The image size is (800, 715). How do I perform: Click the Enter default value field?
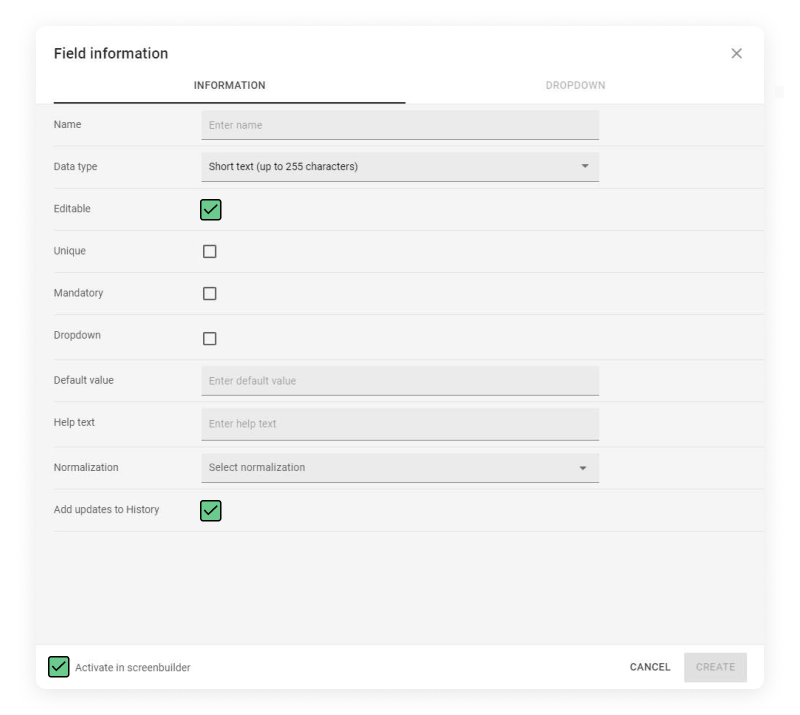pyautogui.click(x=400, y=381)
